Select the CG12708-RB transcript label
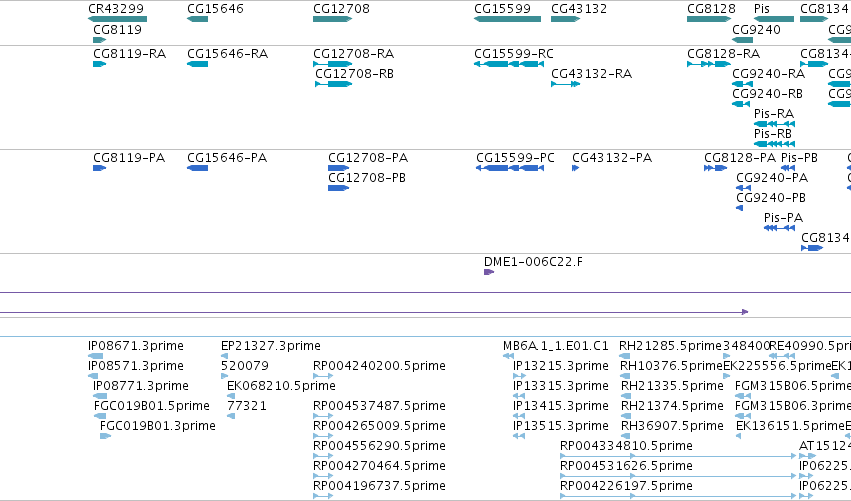Image resolution: width=851 pixels, height=501 pixels. click(x=354, y=73)
